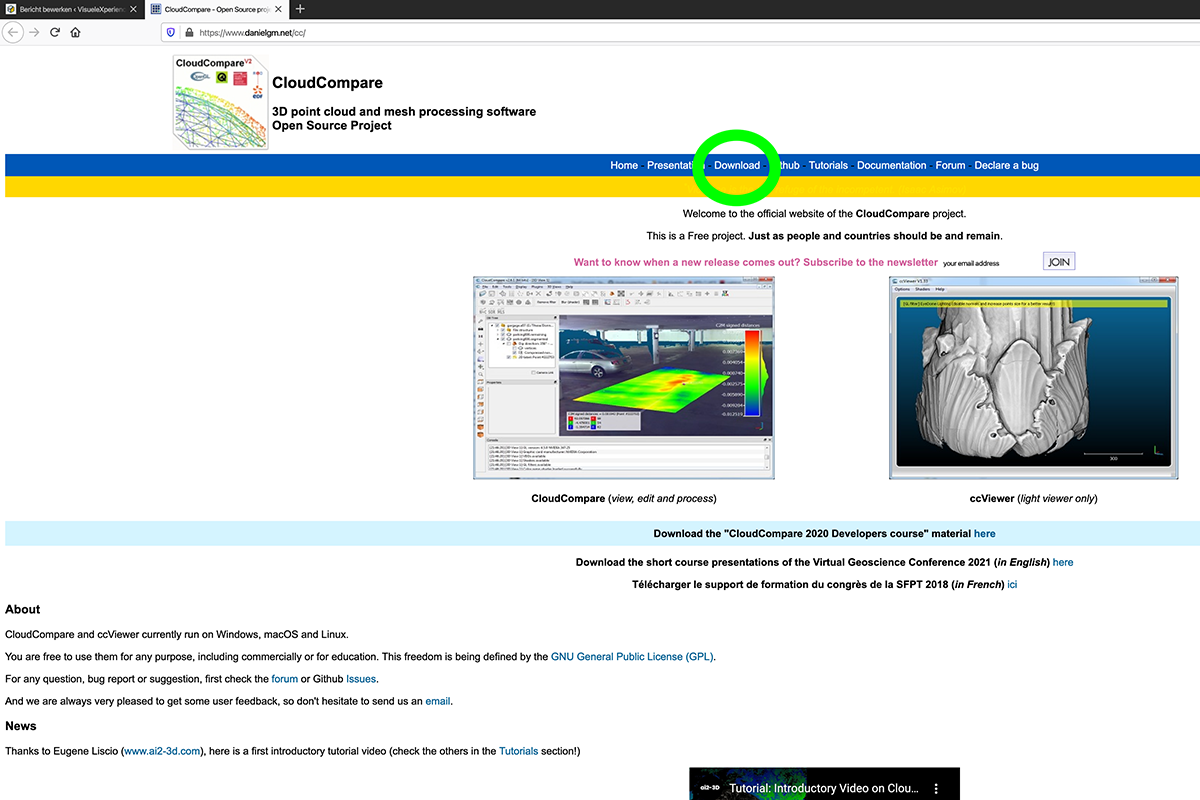Open the Tutorials navigation item
This screenshot has height=800, width=1200.
click(x=828, y=165)
